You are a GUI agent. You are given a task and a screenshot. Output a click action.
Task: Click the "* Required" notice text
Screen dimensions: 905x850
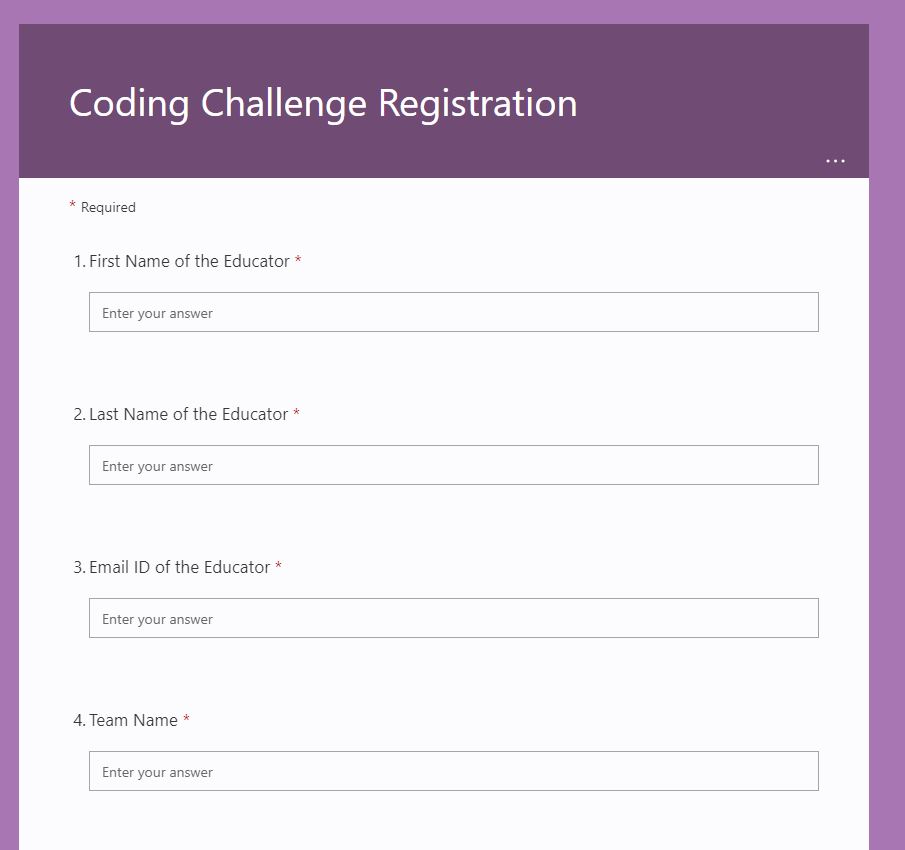coord(103,207)
